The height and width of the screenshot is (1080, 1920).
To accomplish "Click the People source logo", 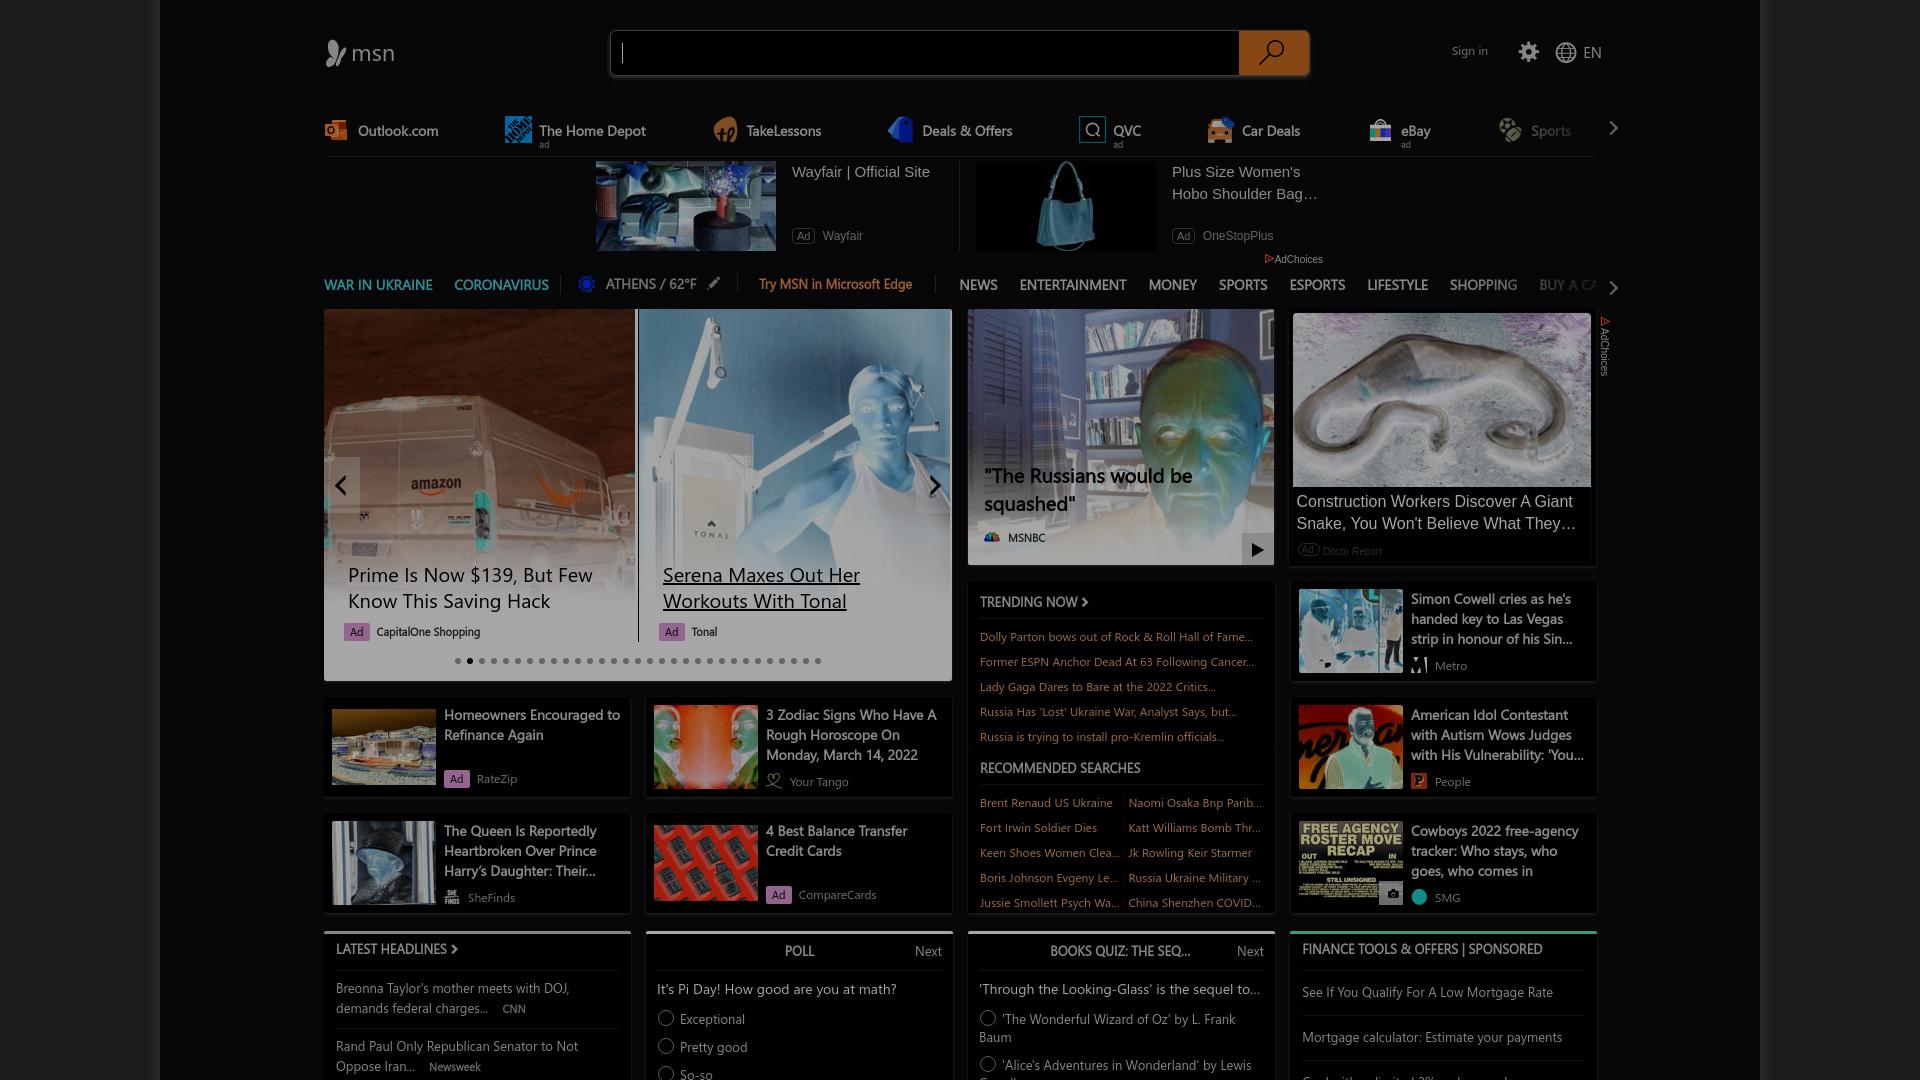I will [x=1419, y=781].
